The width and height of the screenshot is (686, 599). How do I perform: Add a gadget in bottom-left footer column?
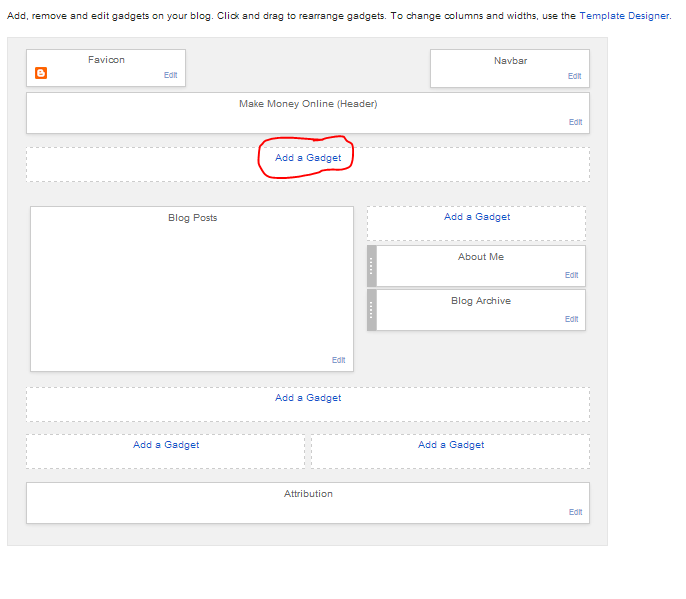coord(166,445)
